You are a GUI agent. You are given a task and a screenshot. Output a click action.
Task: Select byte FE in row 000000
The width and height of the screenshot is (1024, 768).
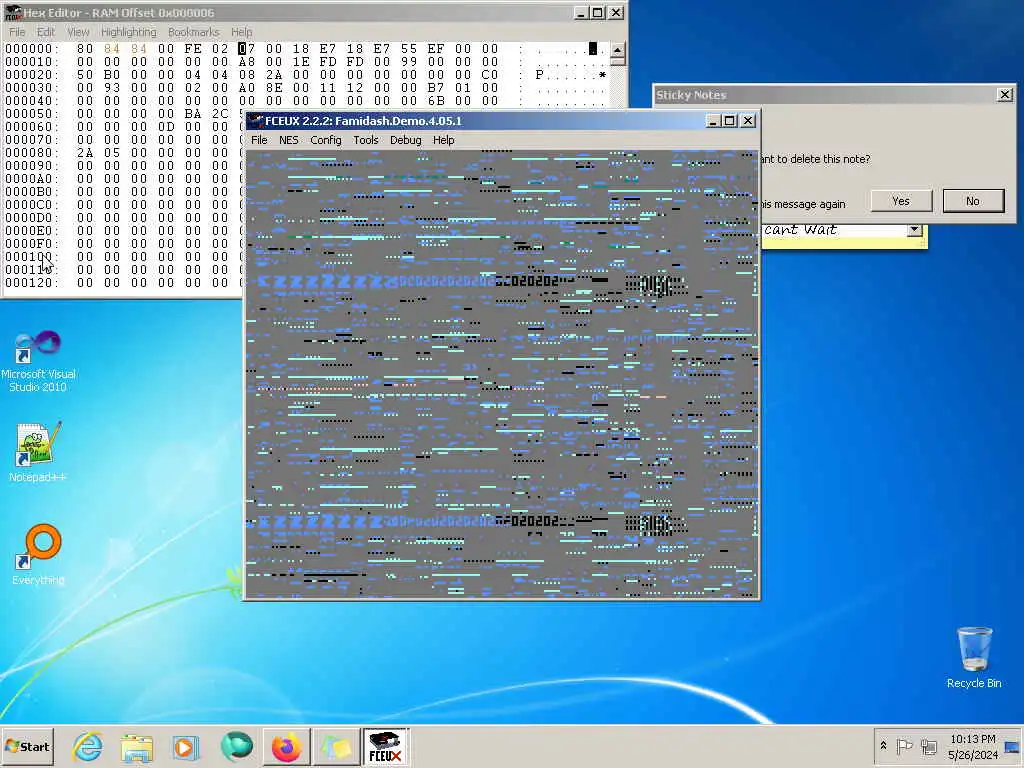click(193, 49)
